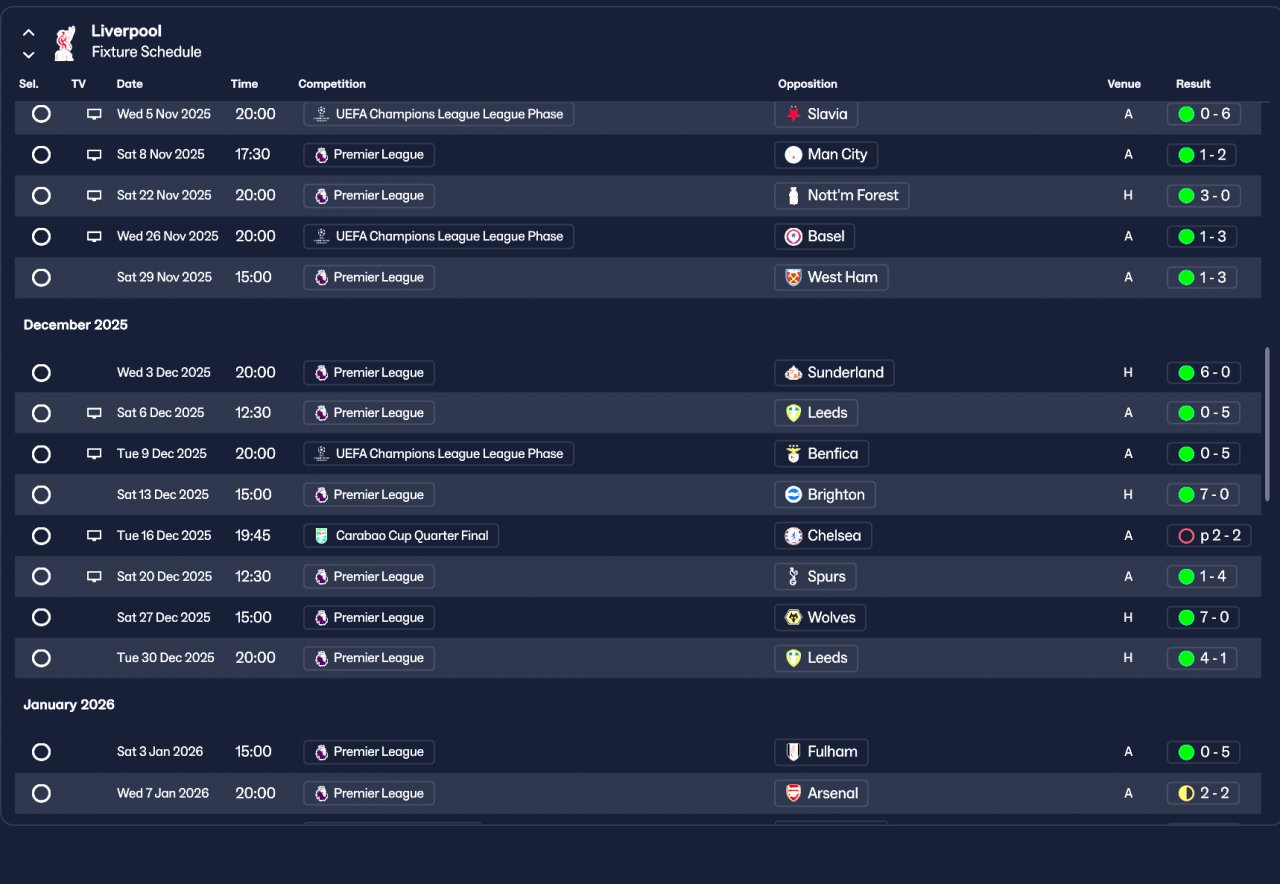Open the 6 - 0 Sunderland result
This screenshot has height=884, width=1280.
point(1204,373)
